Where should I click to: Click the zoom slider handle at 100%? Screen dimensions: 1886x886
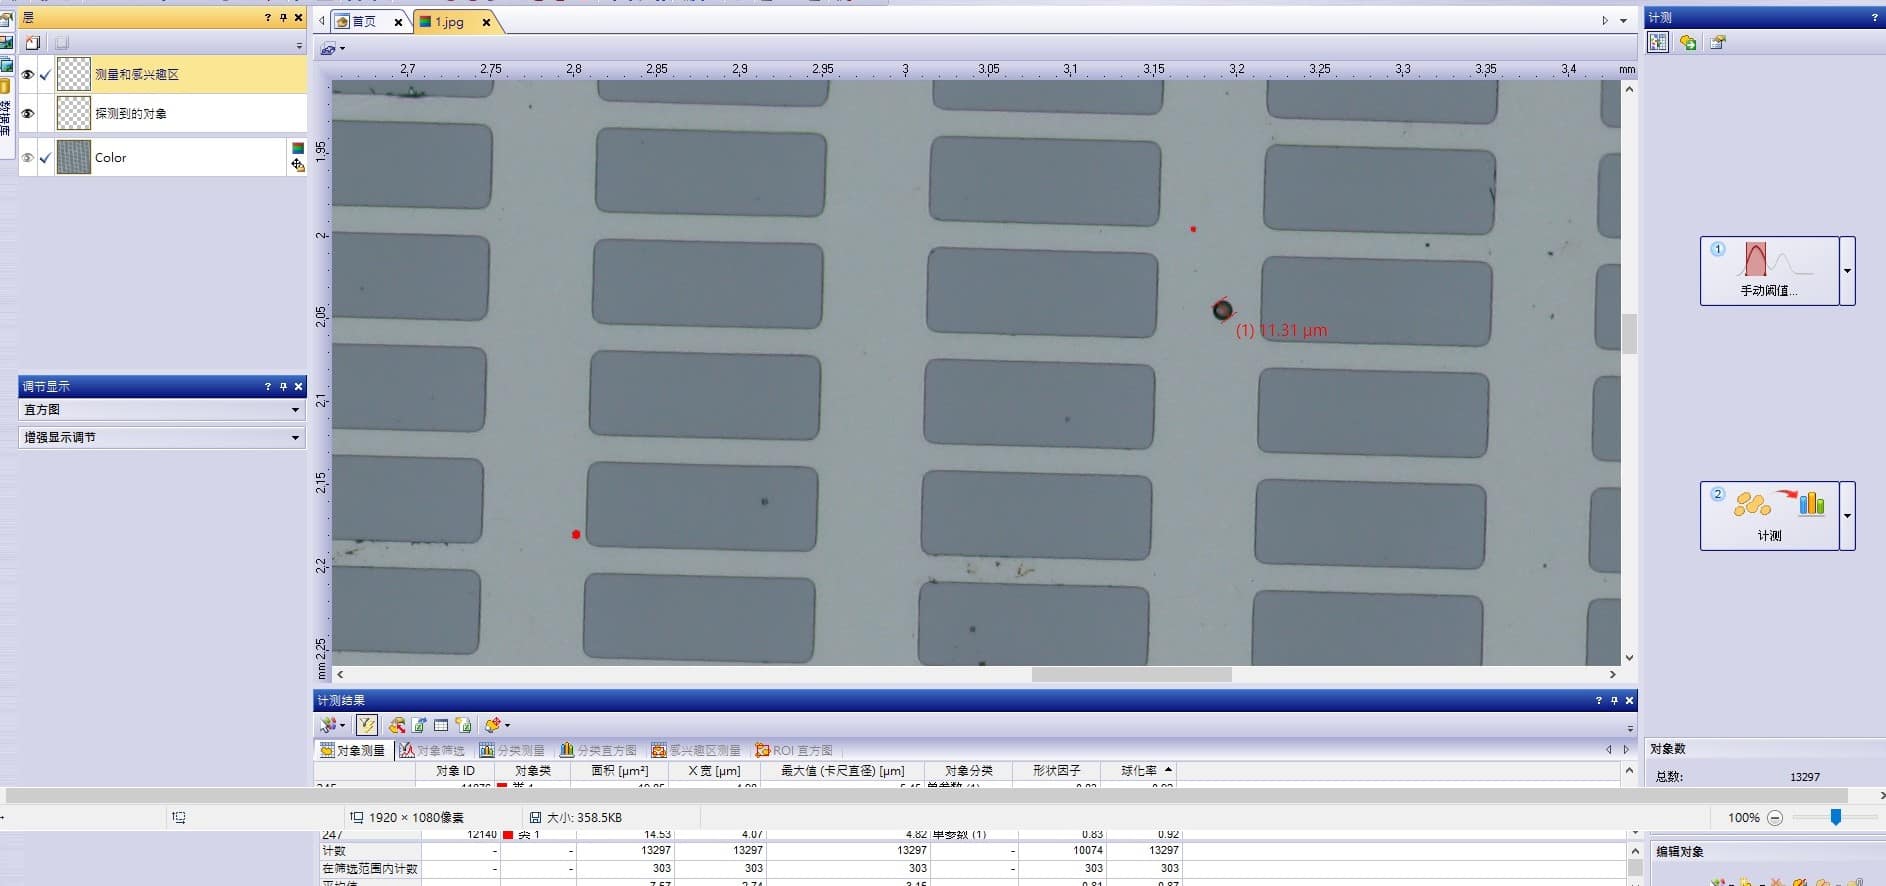1835,817
